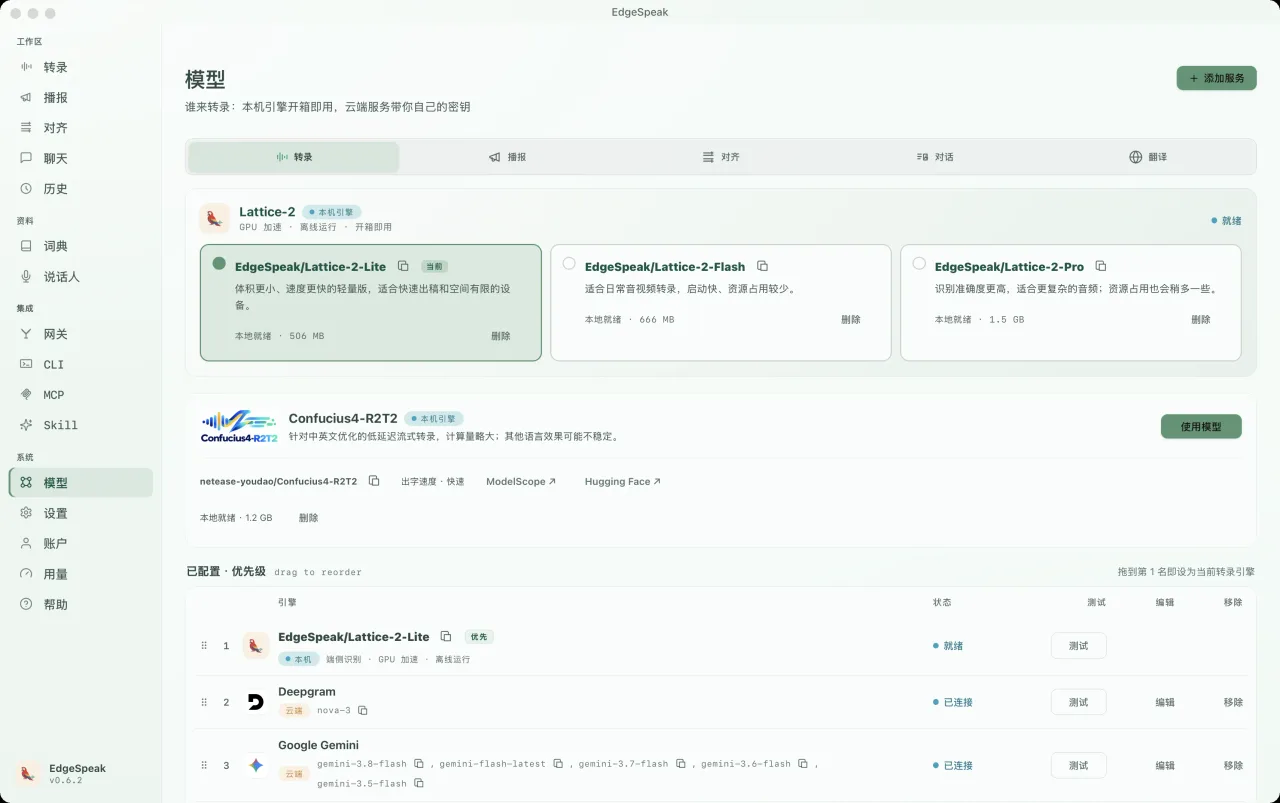Open 模型 in the sidebar
This screenshot has height=803, width=1280.
(x=81, y=483)
